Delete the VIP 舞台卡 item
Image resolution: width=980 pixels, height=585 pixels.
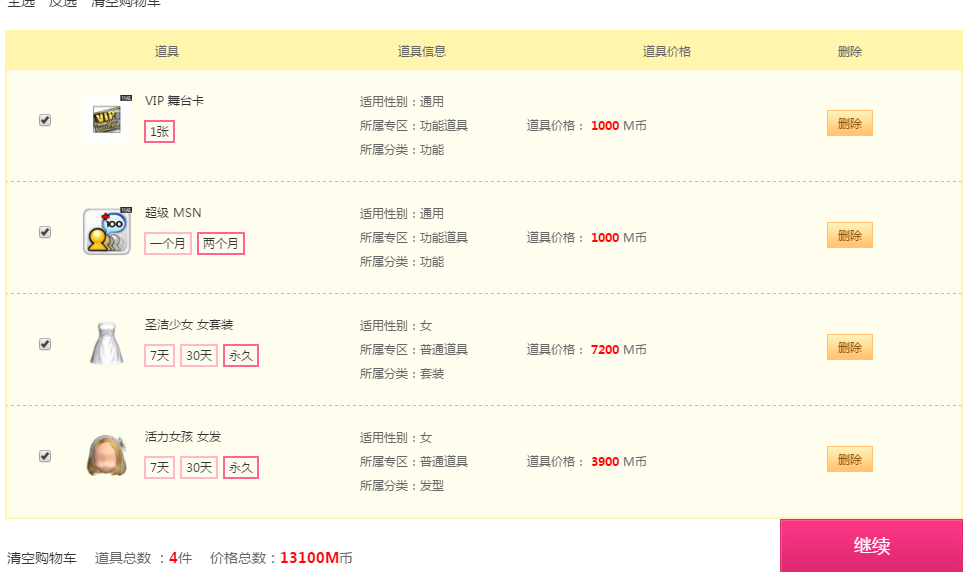point(849,123)
